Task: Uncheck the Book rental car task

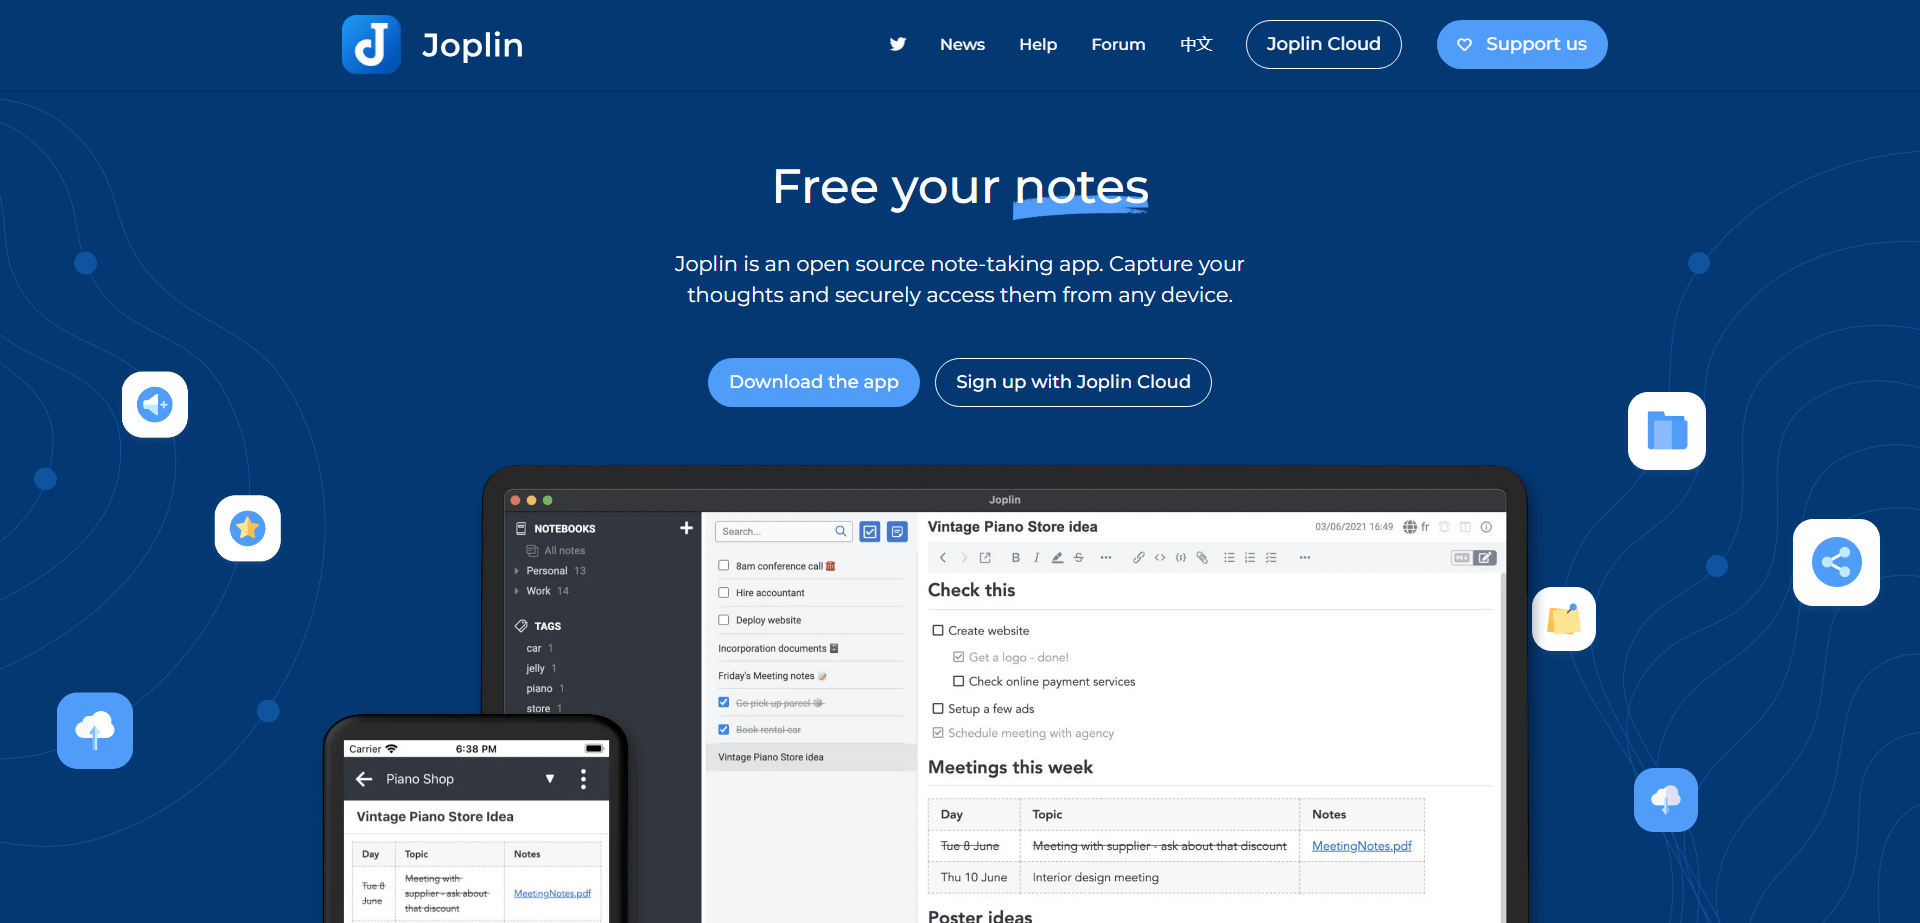Action: [x=724, y=729]
